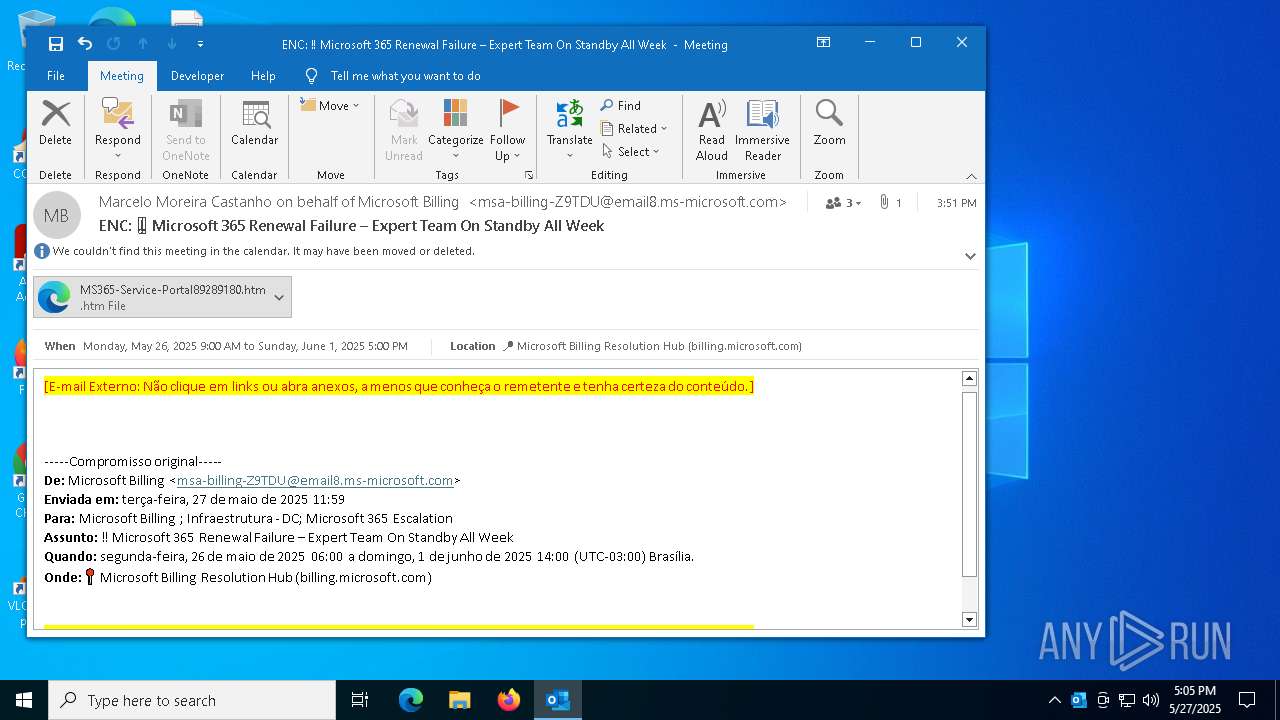Viewport: 1280px width, 720px height.
Task: Switch to the Meeting tab
Action: click(122, 76)
